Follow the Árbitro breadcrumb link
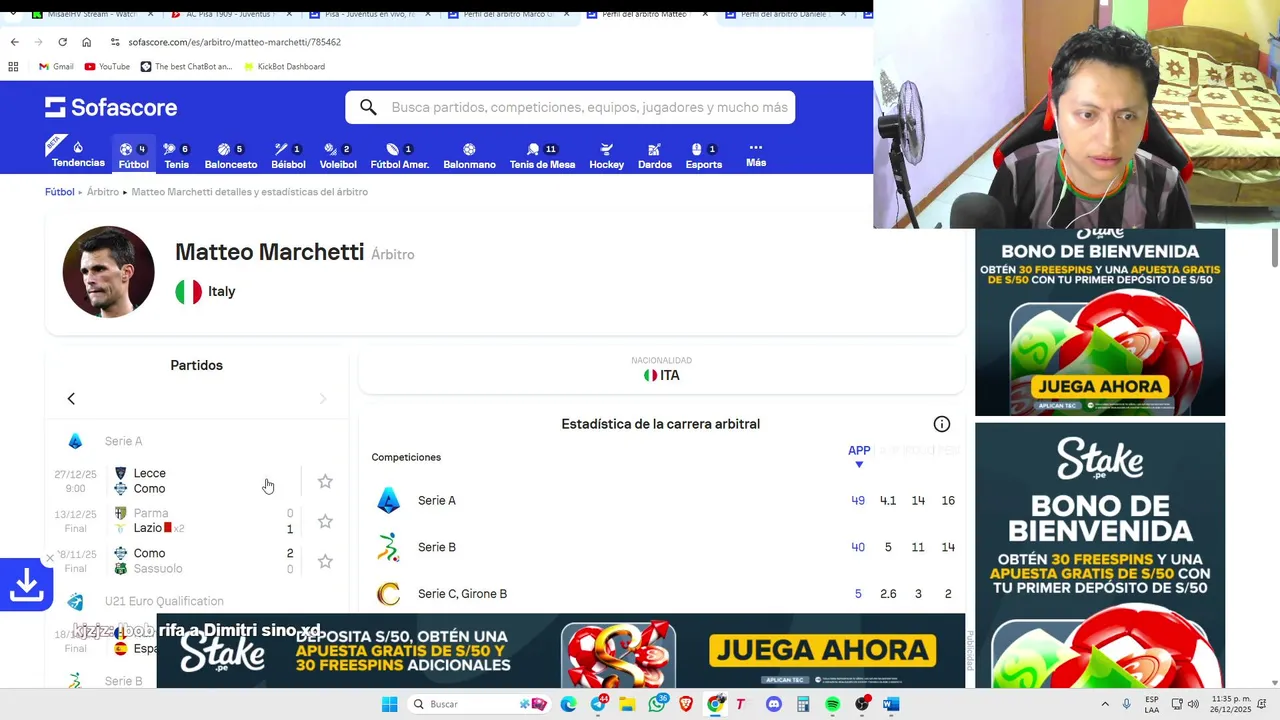Viewport: 1280px width, 720px height. point(103,191)
